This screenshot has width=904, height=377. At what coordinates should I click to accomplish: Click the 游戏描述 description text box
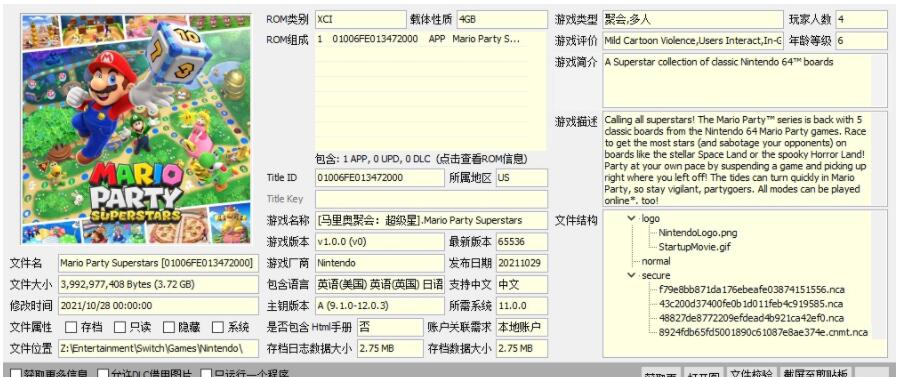(x=745, y=159)
